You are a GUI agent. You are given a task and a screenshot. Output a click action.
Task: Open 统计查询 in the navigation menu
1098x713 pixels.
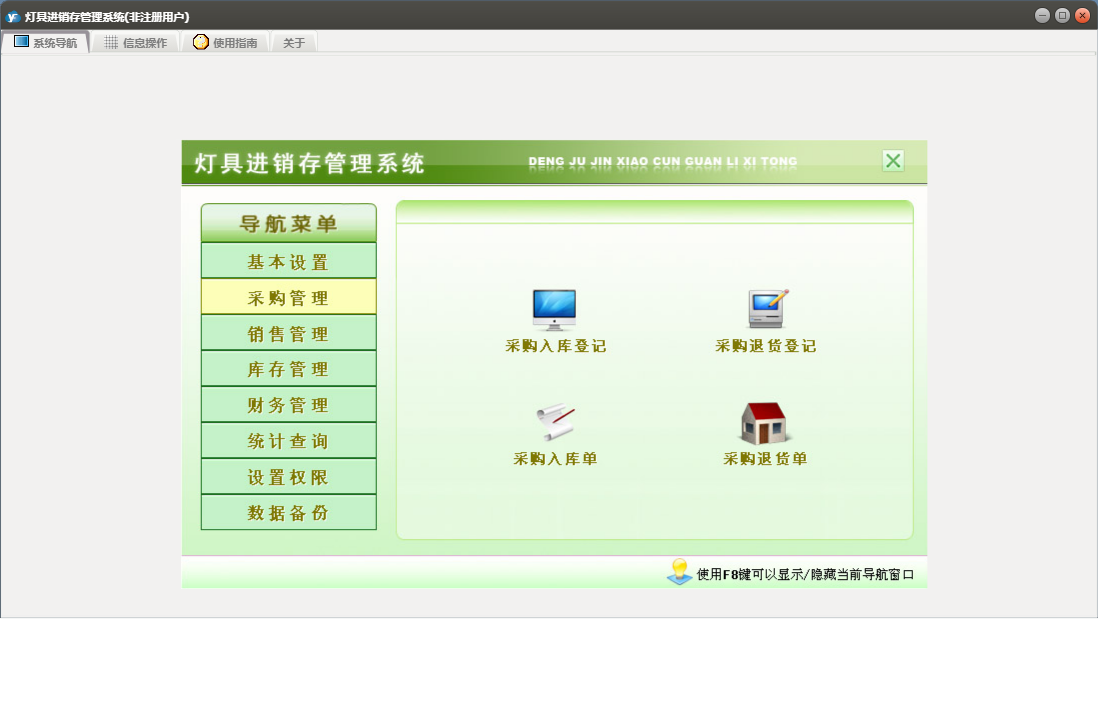[x=289, y=441]
